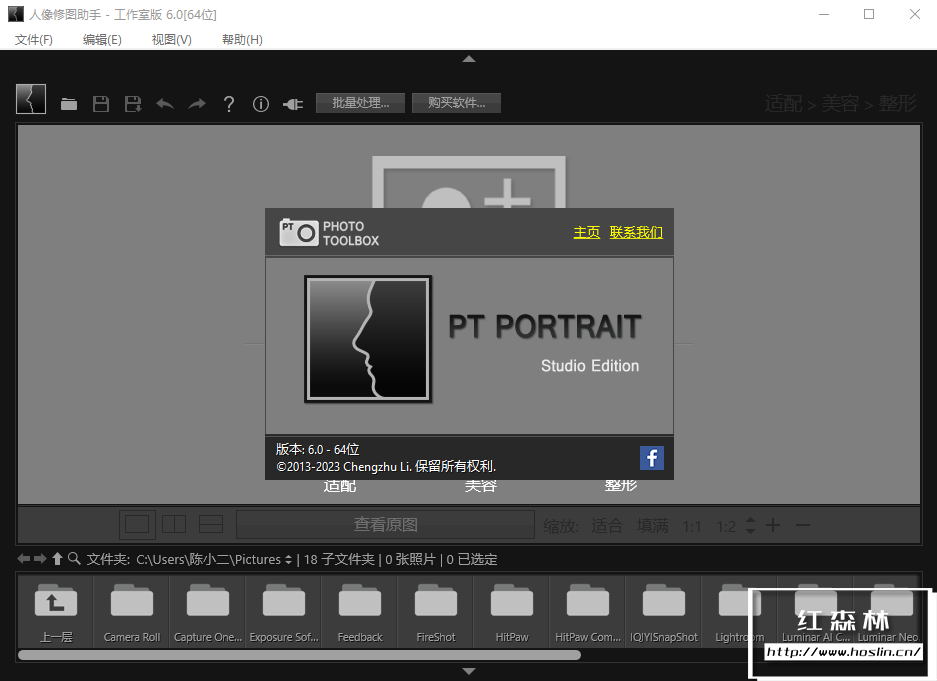This screenshot has height=681, width=937.
Task: Set zoom to 适合 fit
Action: point(607,526)
